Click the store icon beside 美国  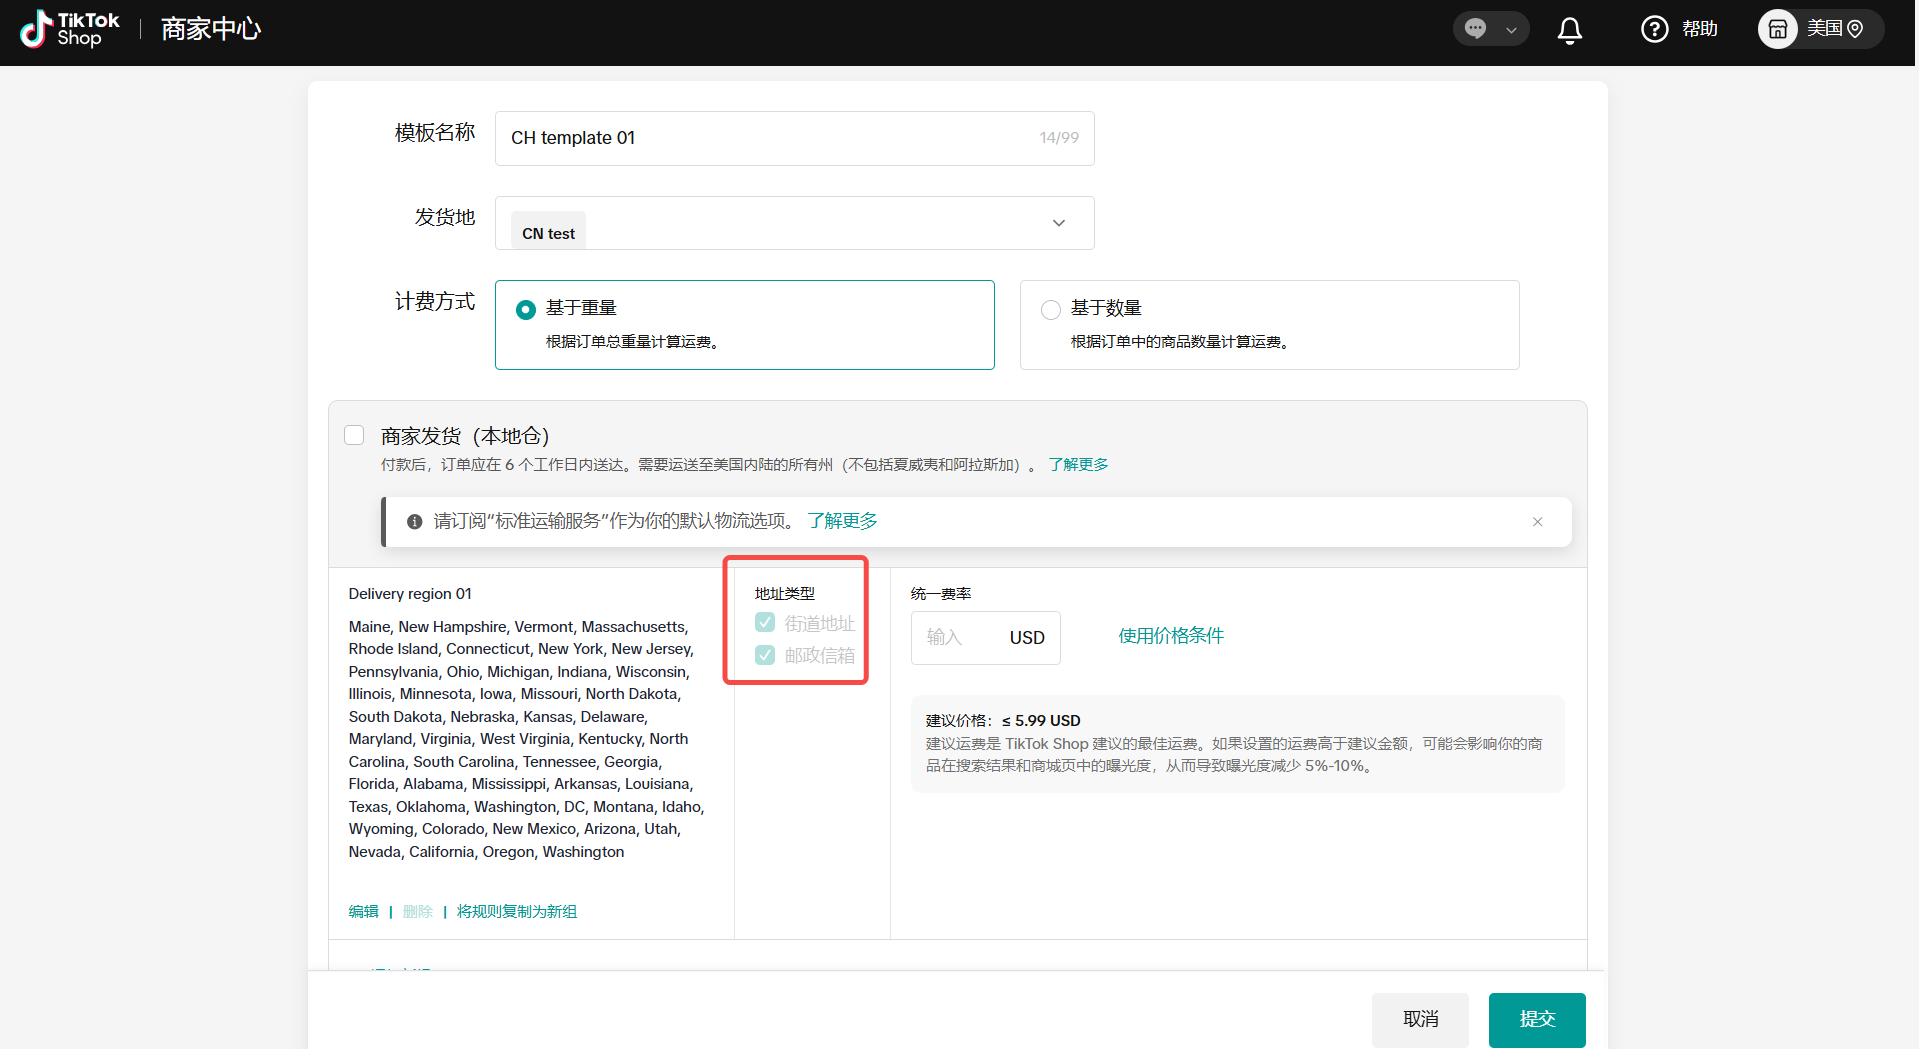click(x=1777, y=29)
